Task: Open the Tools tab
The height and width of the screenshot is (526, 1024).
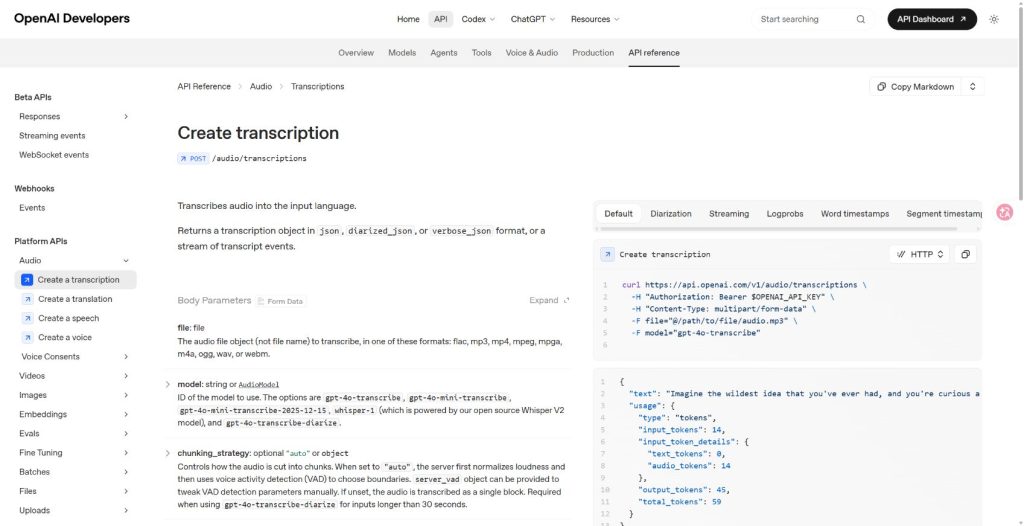Action: (481, 53)
